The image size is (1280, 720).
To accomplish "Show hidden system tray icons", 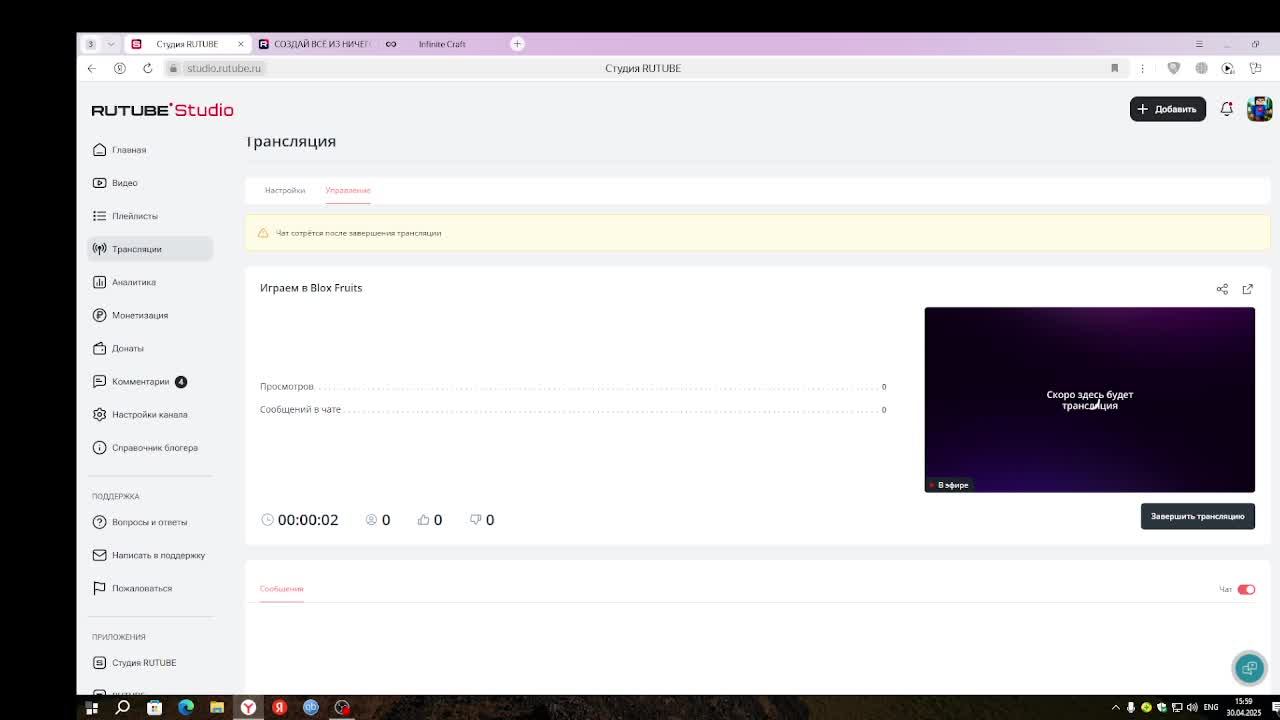I will [x=1116, y=708].
